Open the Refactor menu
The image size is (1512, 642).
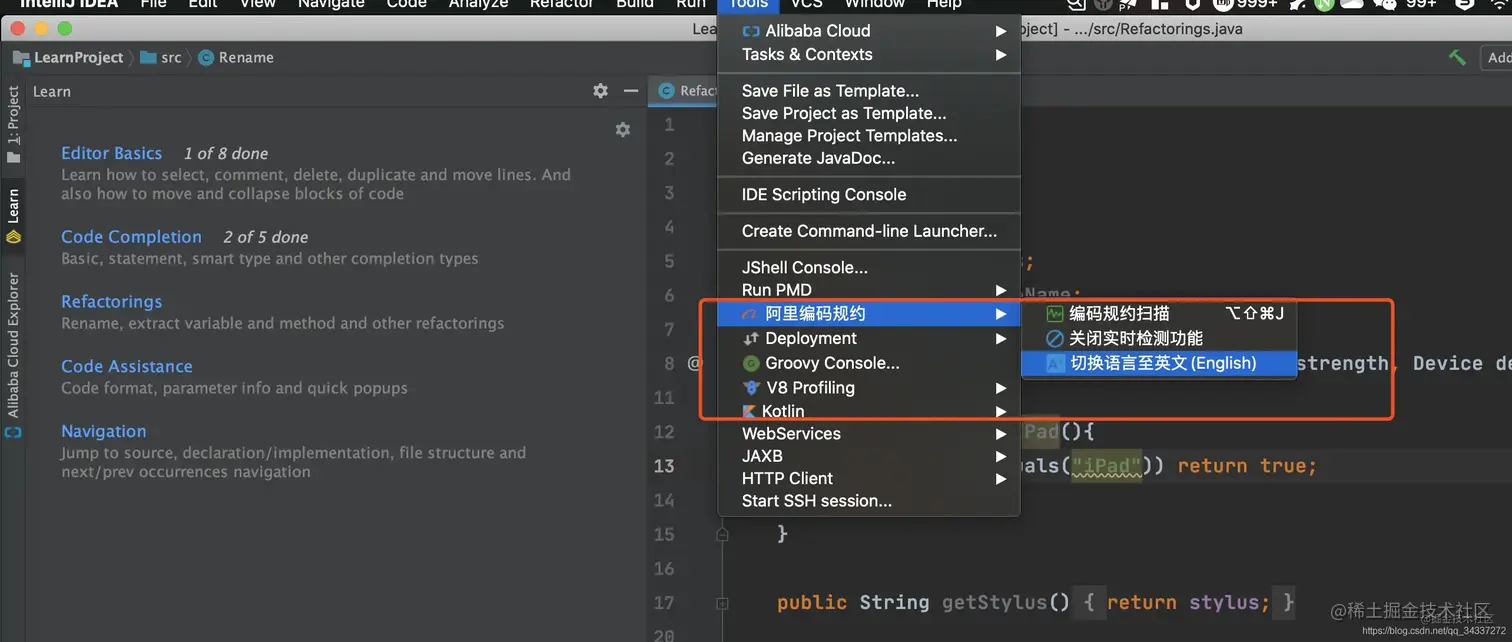tap(562, 4)
